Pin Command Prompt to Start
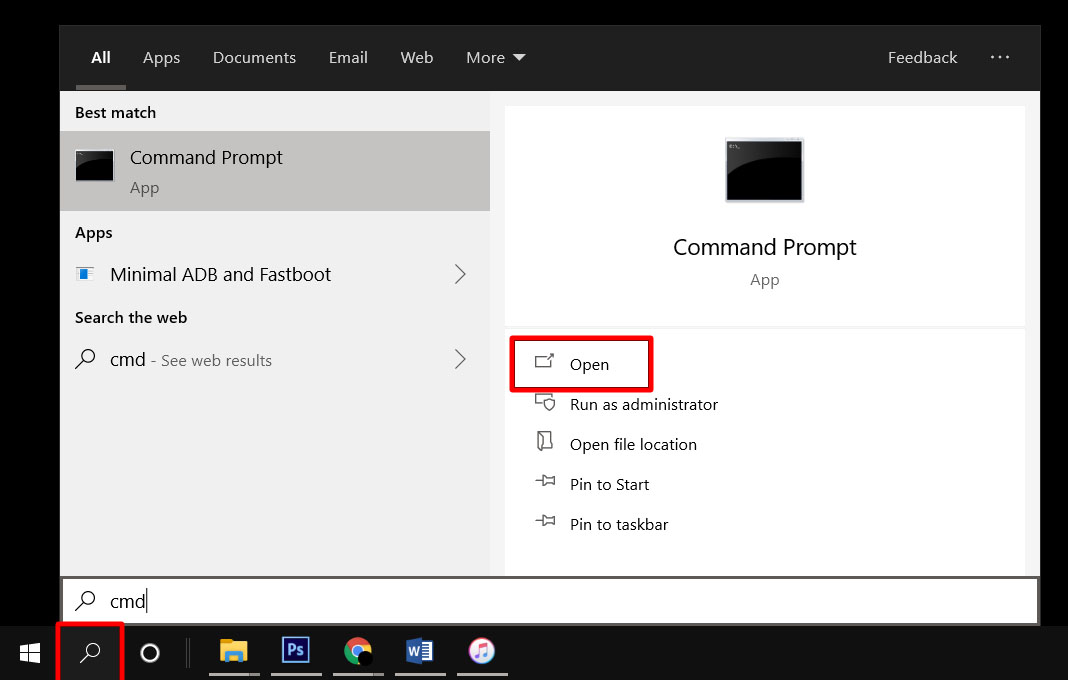1068x680 pixels. click(607, 484)
